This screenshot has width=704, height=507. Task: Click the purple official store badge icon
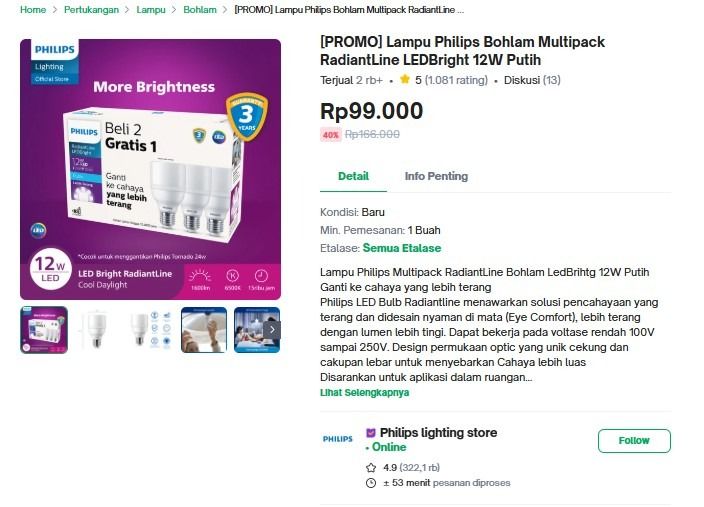coord(371,433)
